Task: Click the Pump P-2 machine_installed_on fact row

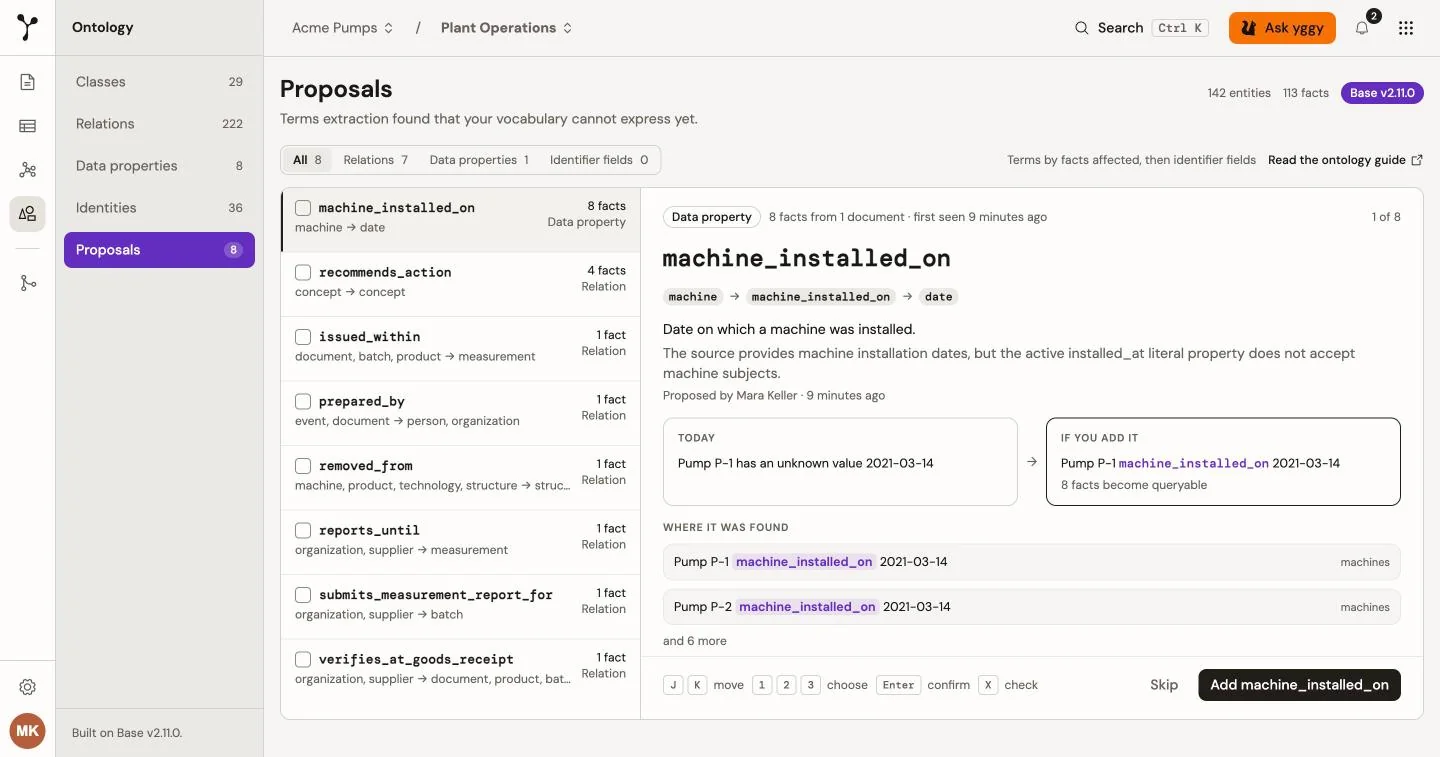Action: [1031, 607]
